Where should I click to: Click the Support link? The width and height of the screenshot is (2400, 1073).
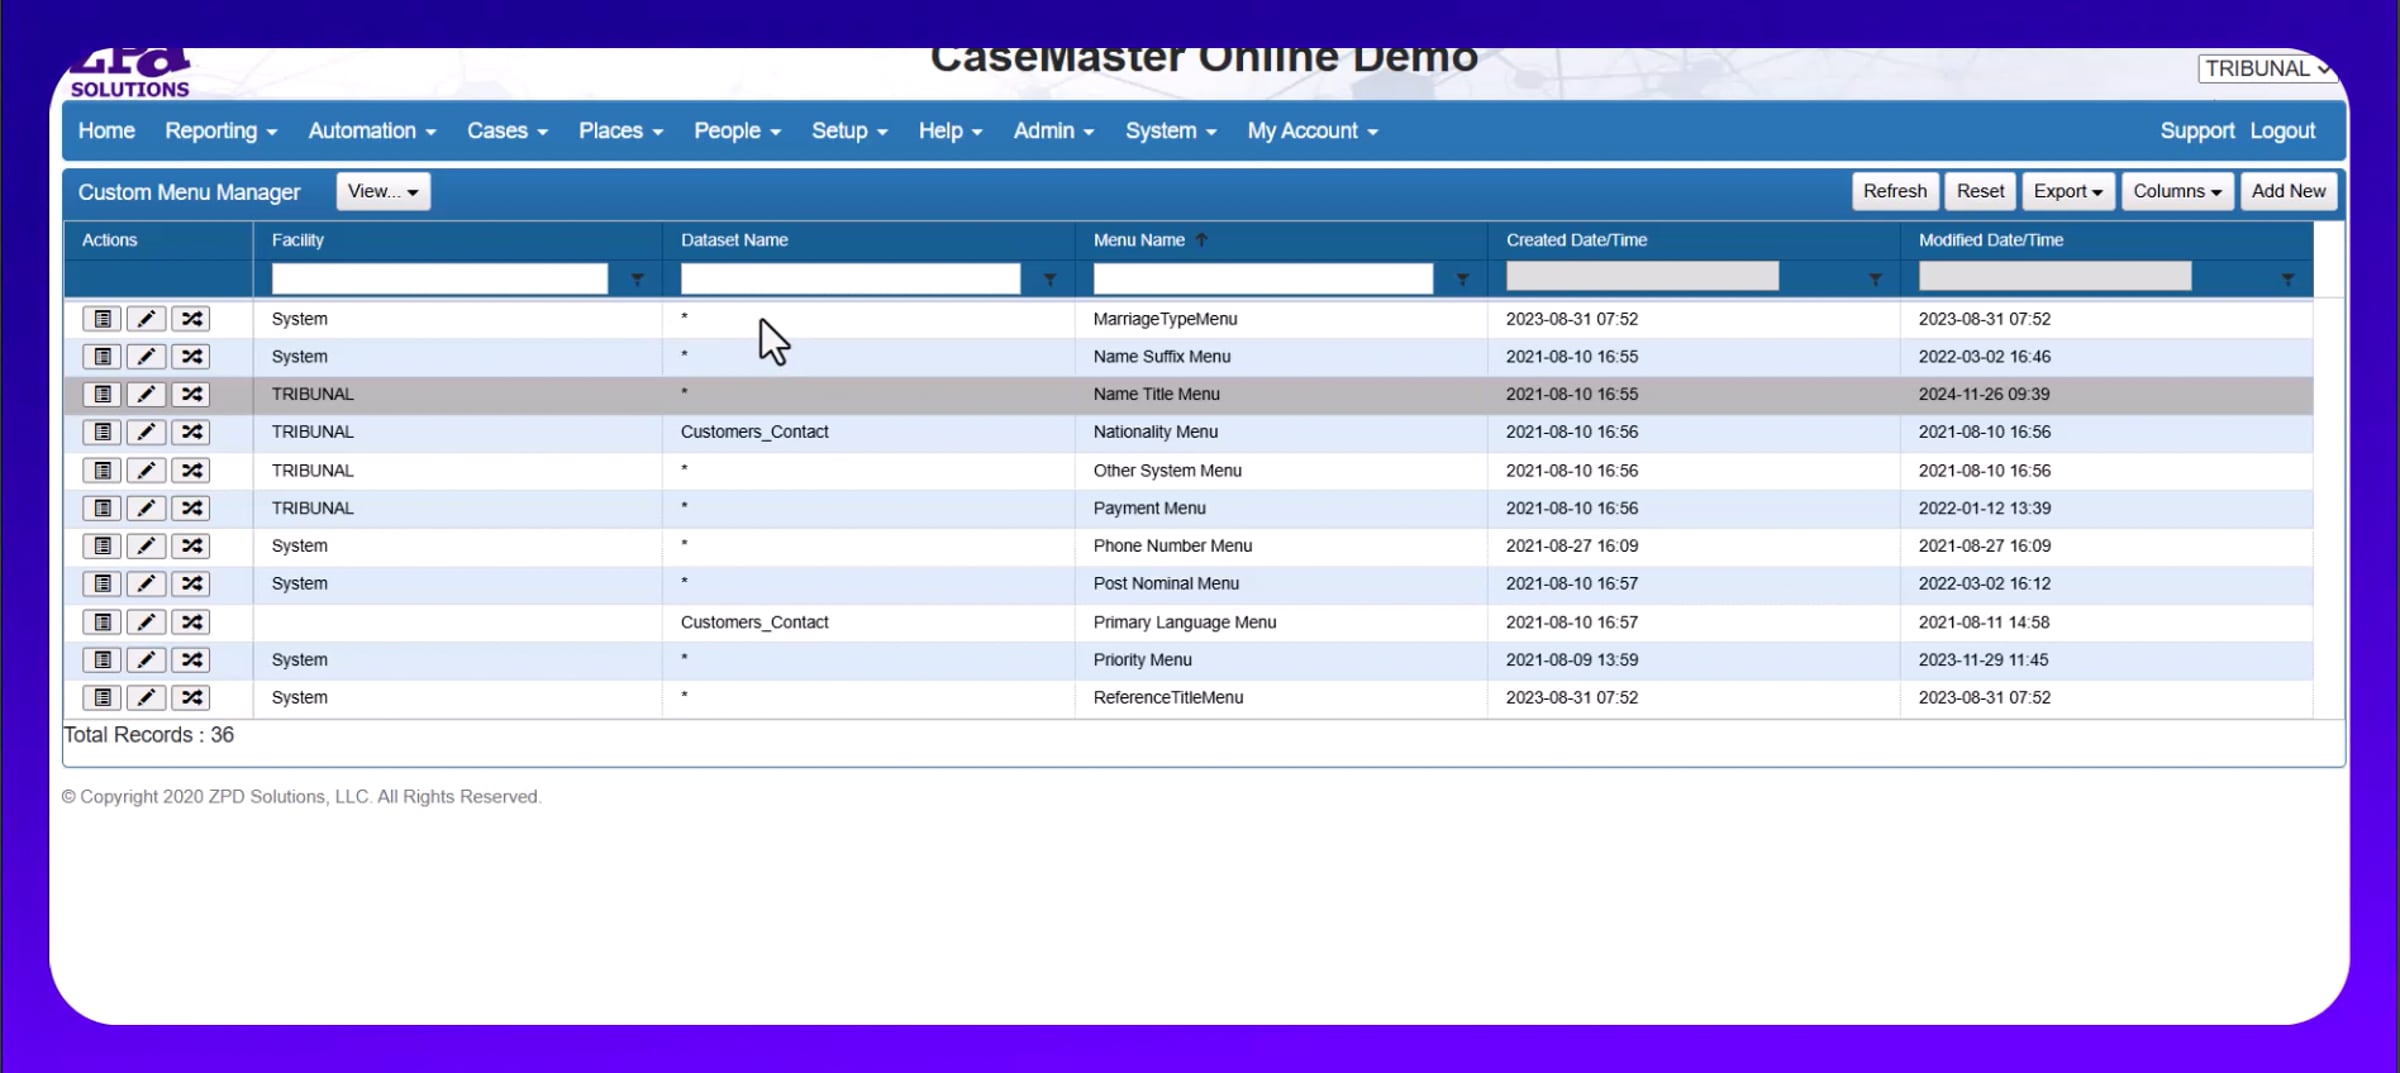2196,131
